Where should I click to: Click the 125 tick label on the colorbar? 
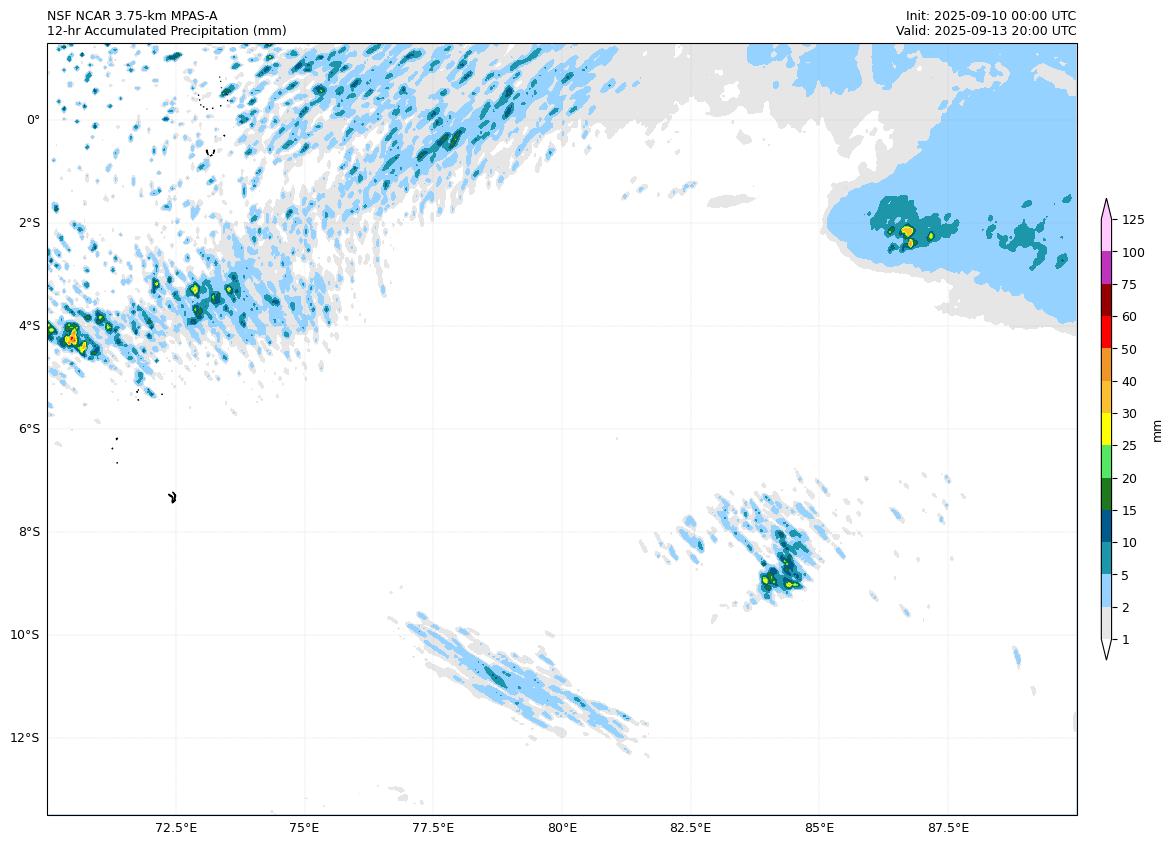pyautogui.click(x=1132, y=220)
